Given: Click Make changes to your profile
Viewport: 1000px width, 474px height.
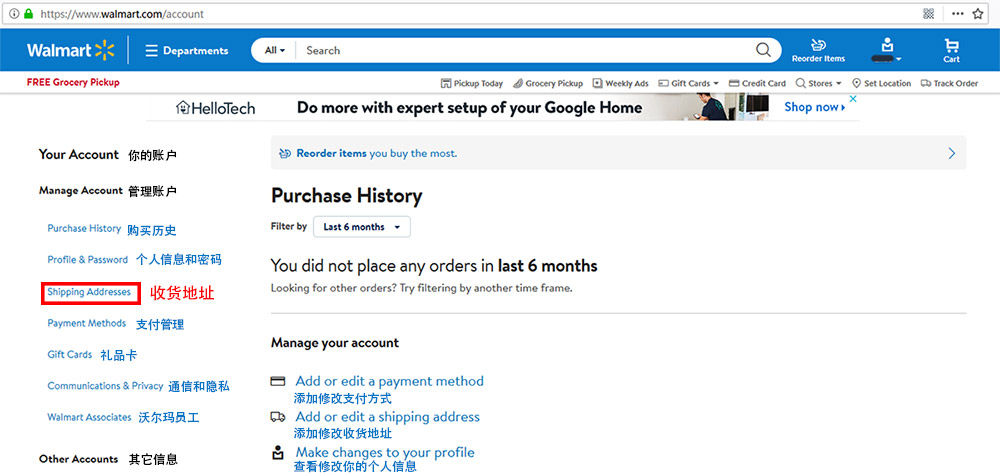Looking at the screenshot, I should 385,453.
